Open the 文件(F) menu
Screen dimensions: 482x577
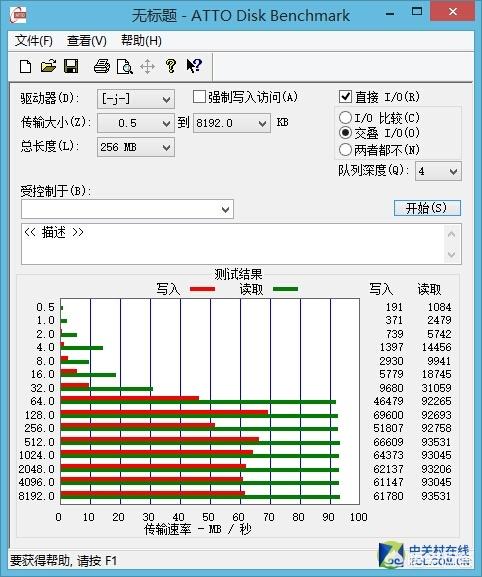(34, 40)
